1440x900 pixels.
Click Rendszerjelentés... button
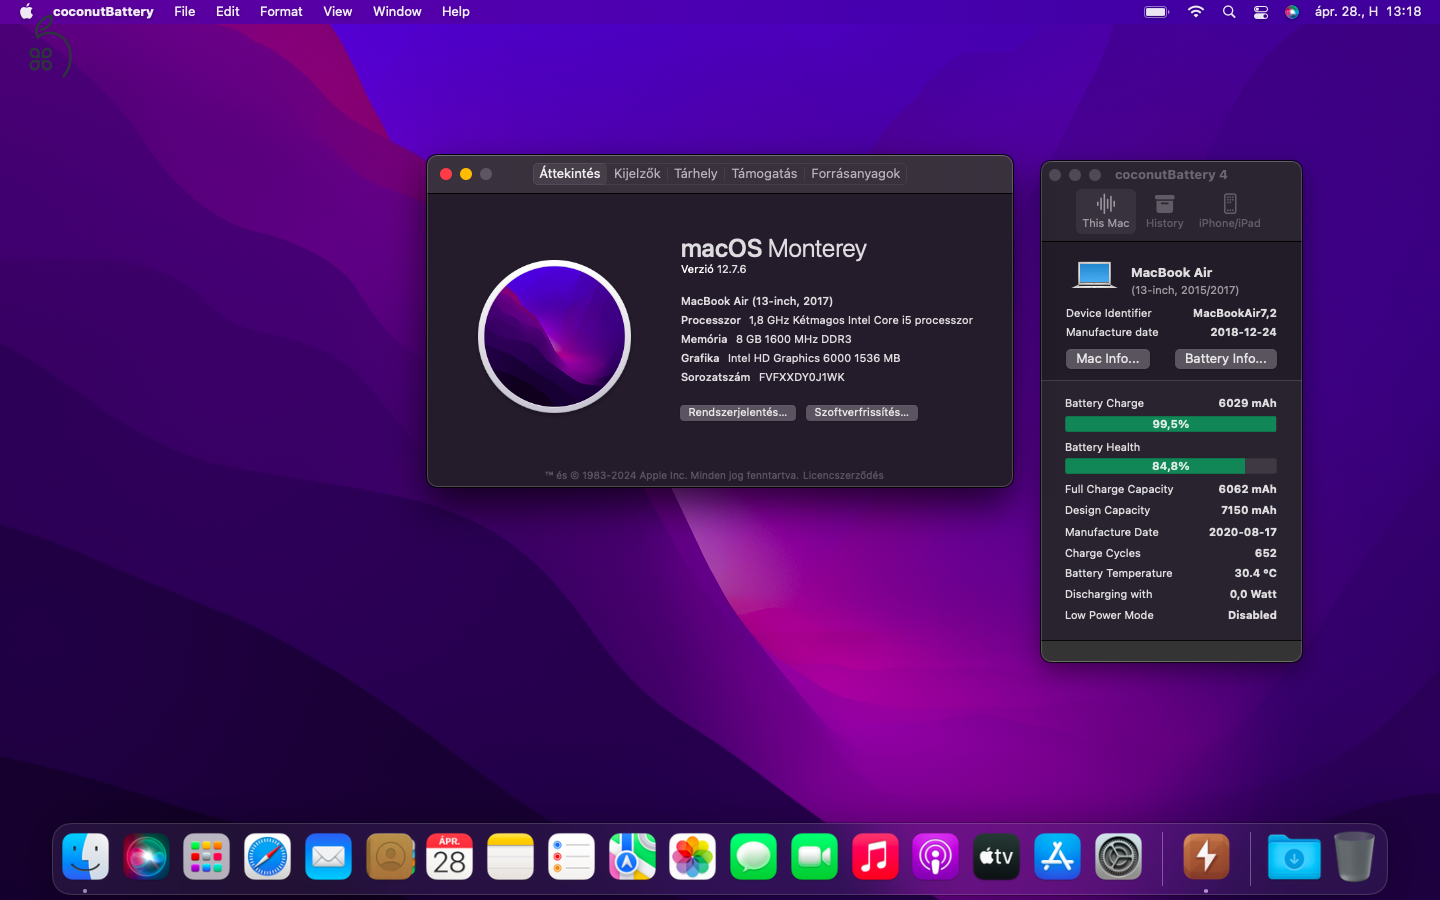pos(738,413)
